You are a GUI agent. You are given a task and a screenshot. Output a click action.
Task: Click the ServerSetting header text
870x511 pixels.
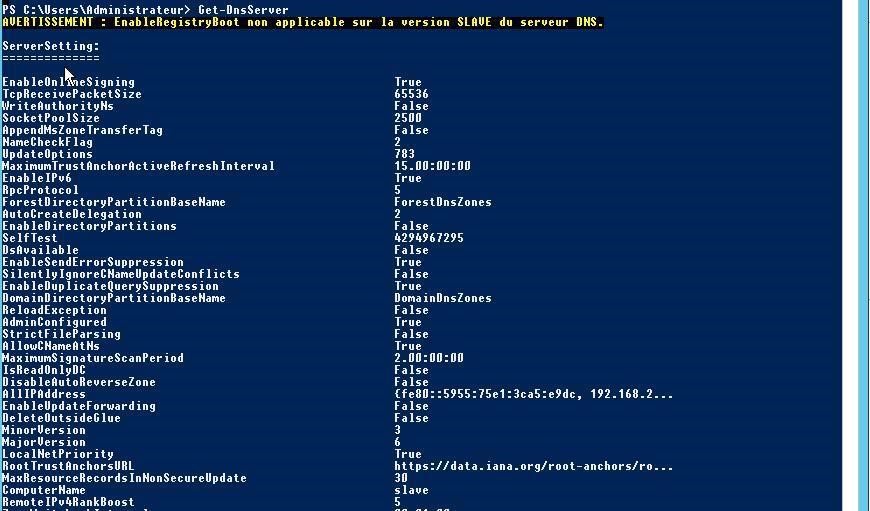(51, 46)
